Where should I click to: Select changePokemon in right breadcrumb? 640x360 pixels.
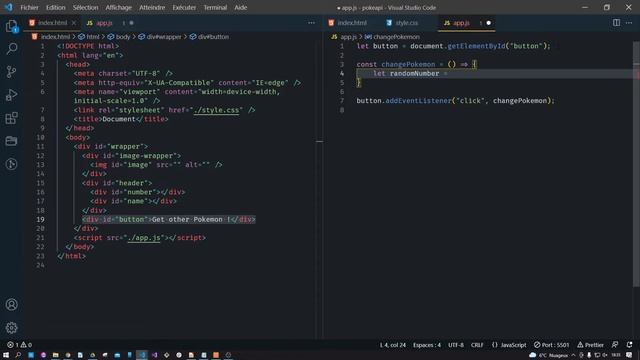tap(392, 37)
